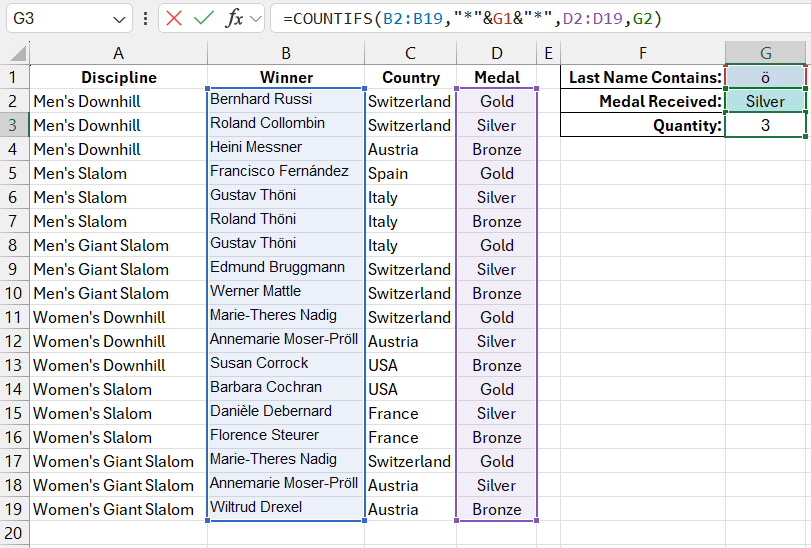This screenshot has width=811, height=548.
Task: Select the cell with Bernhard Russi
Action: [286, 101]
